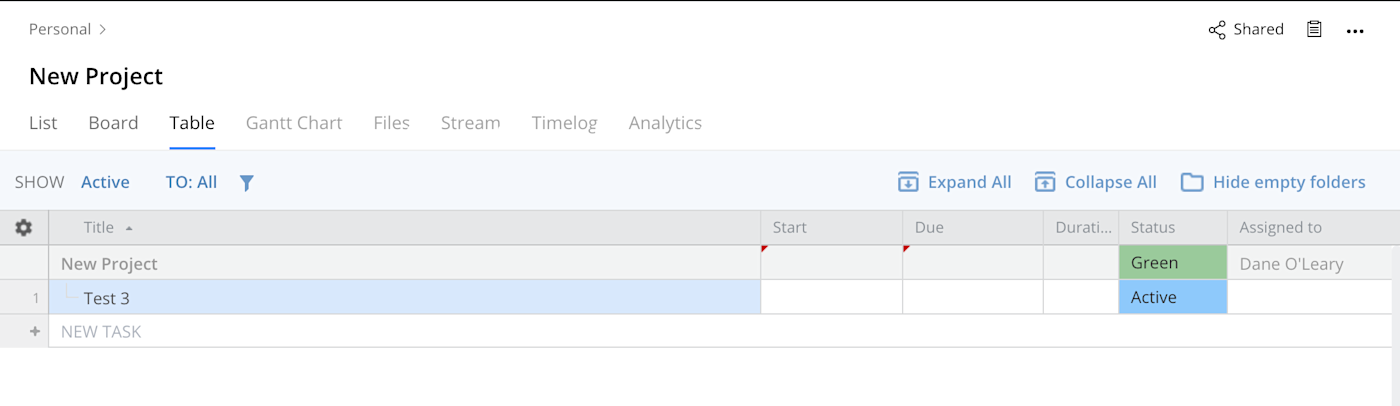
Task: Click the Shared button label
Action: coord(1258,30)
